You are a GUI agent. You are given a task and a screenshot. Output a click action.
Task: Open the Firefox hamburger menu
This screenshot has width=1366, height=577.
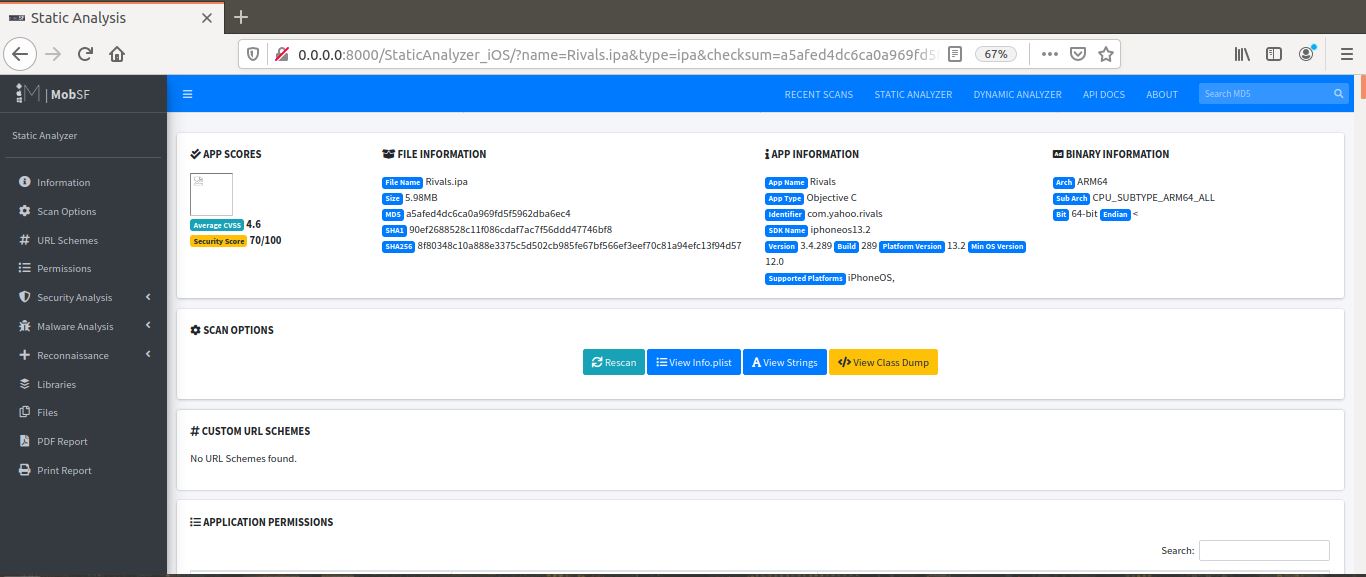click(1346, 54)
